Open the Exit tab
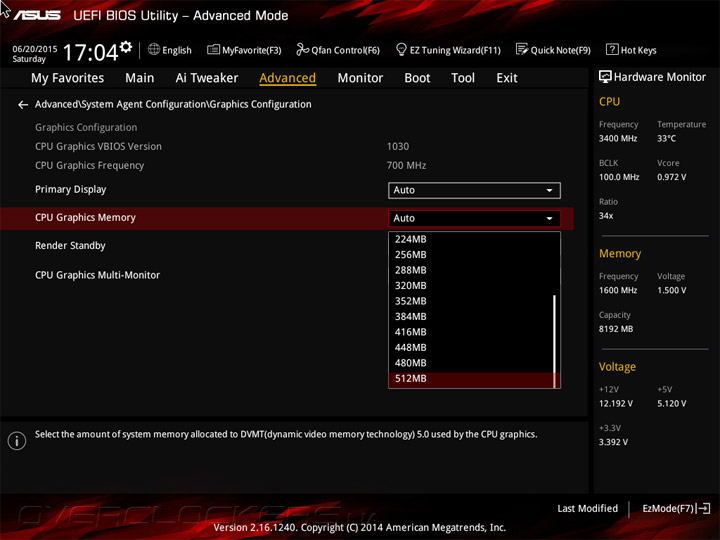Image resolution: width=720 pixels, height=540 pixels. click(x=506, y=78)
